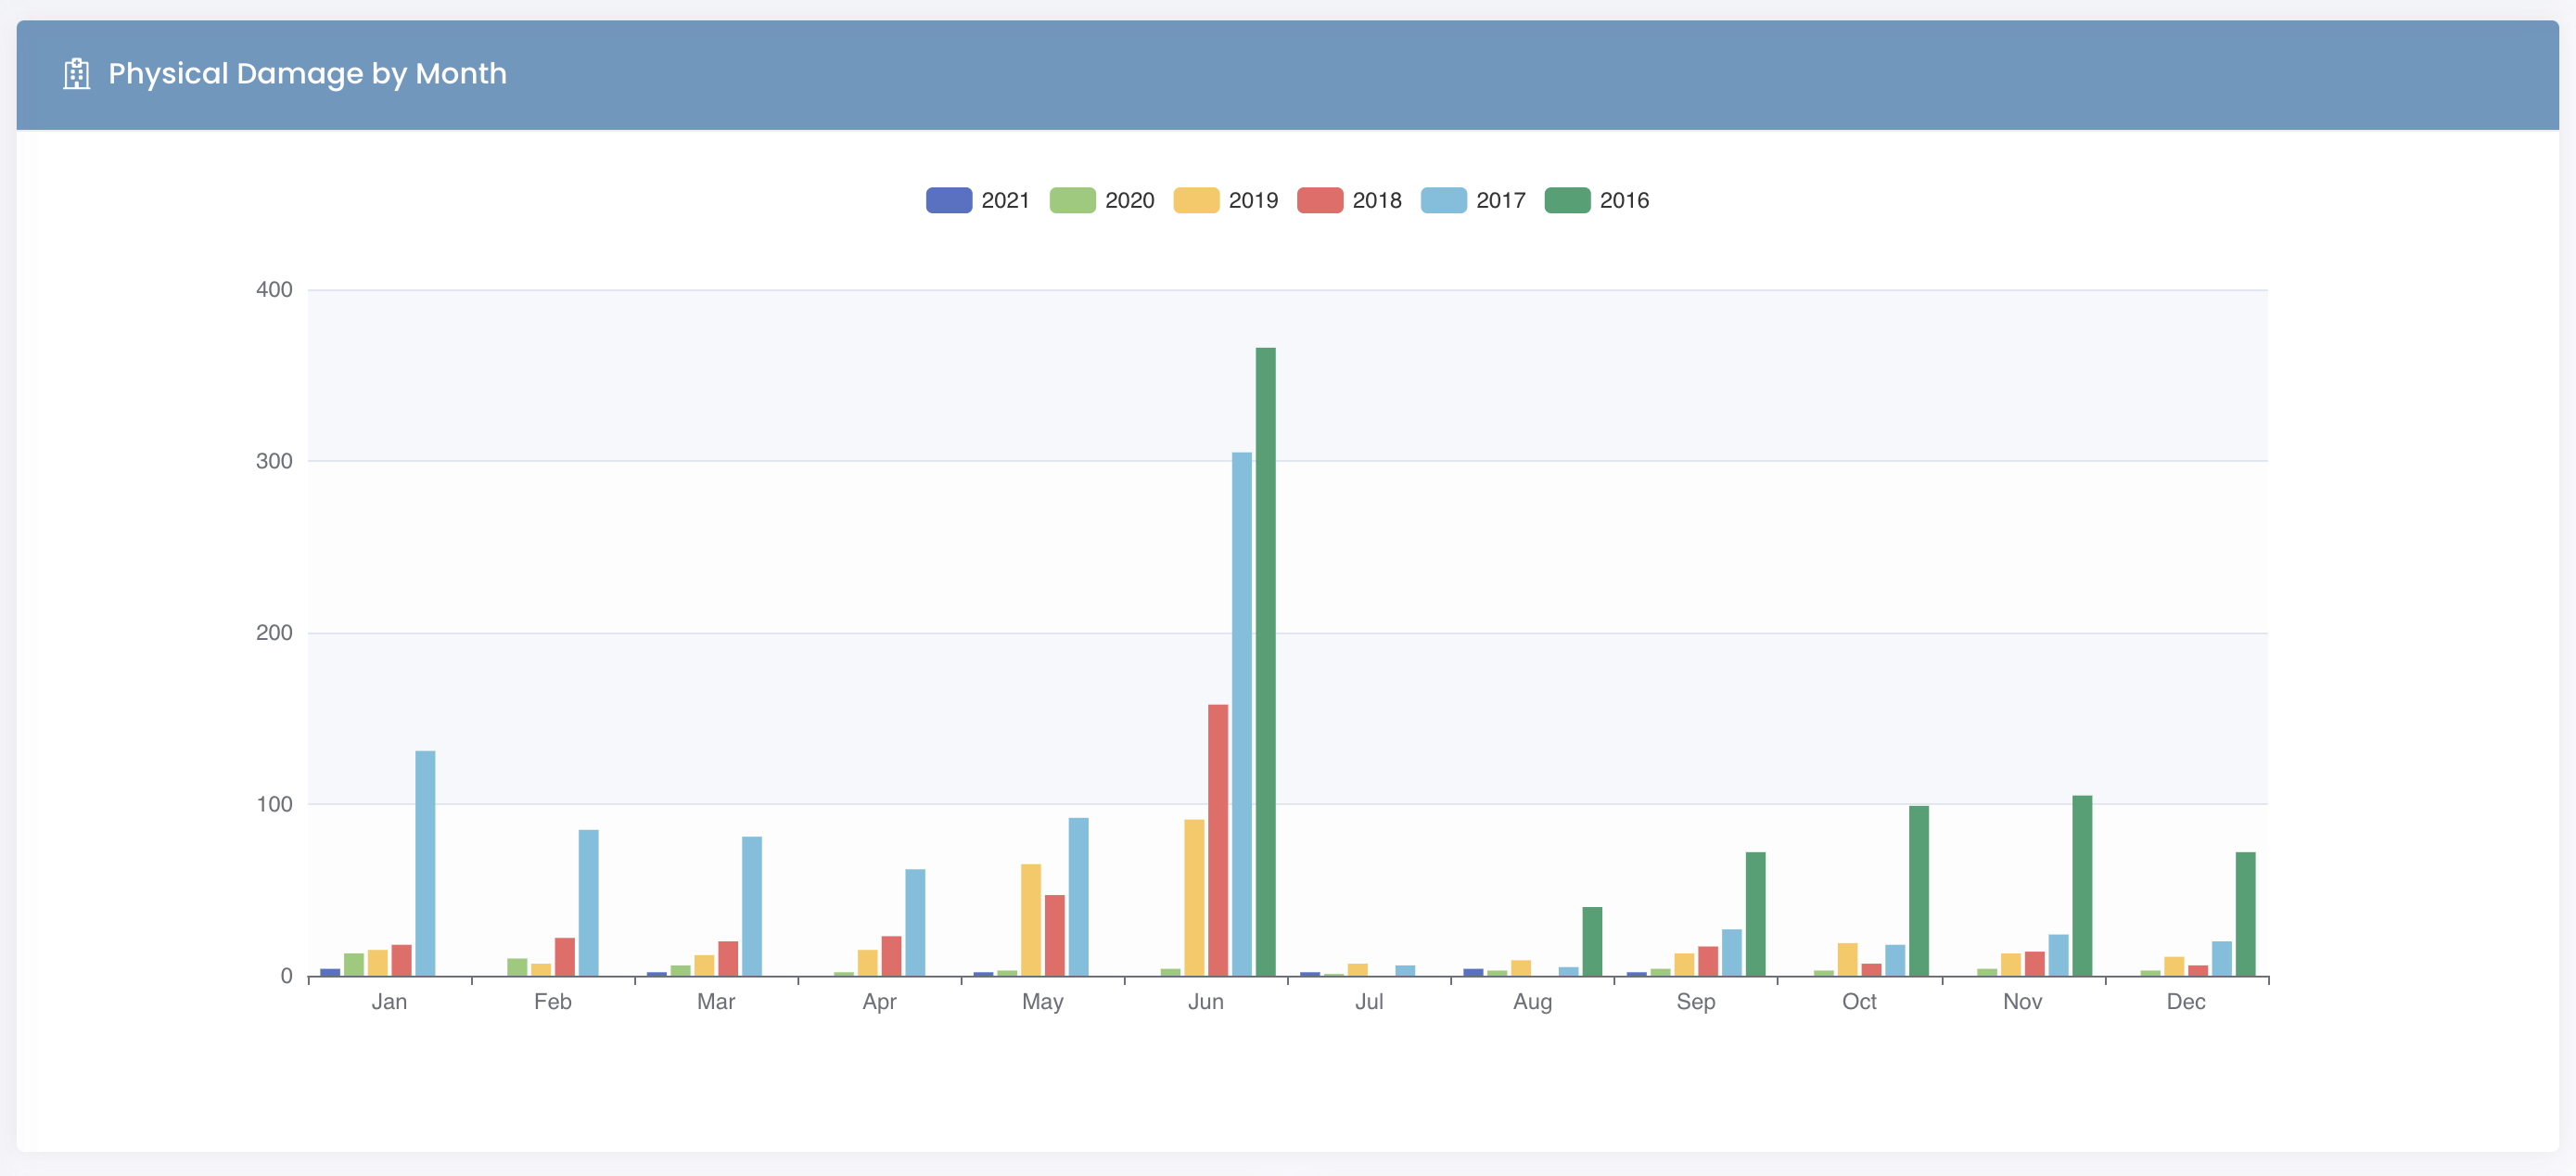This screenshot has width=2576, height=1176.
Task: Select the 2016 green bar in Sep
Action: tap(1755, 913)
